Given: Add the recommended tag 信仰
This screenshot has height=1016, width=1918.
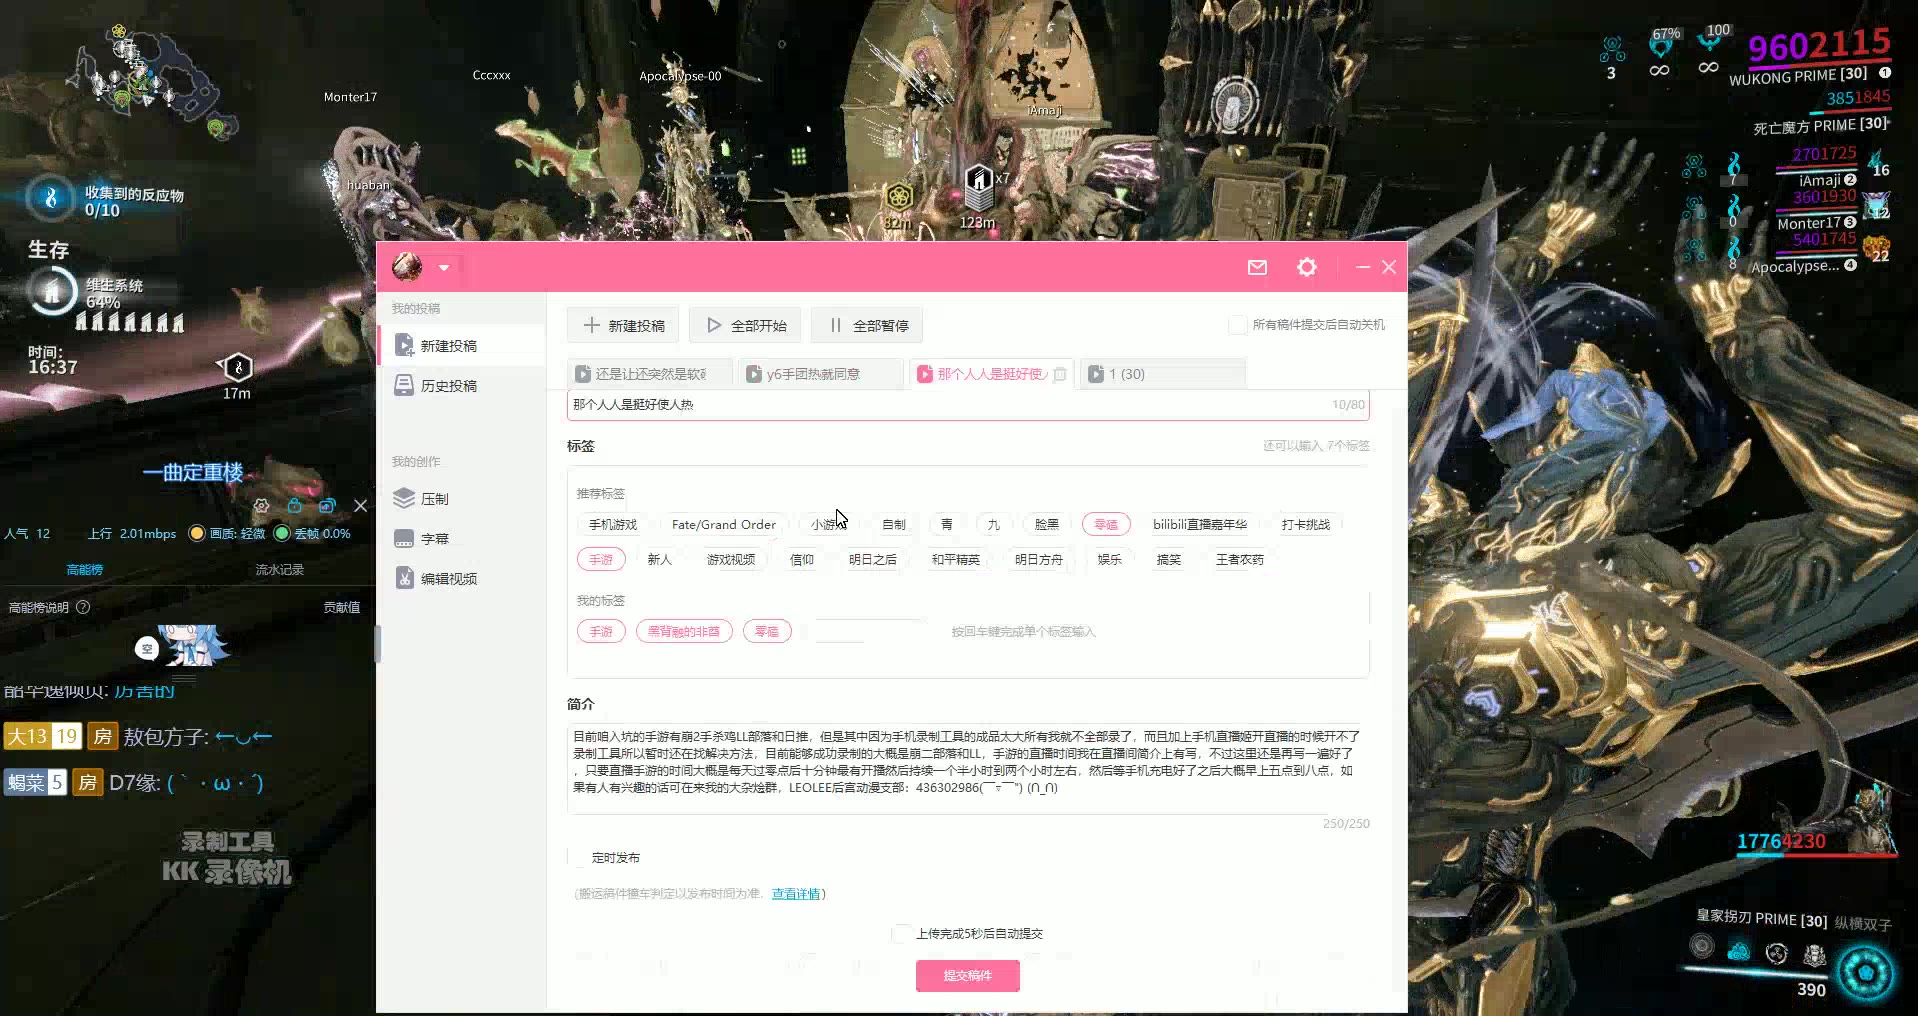Looking at the screenshot, I should point(802,560).
